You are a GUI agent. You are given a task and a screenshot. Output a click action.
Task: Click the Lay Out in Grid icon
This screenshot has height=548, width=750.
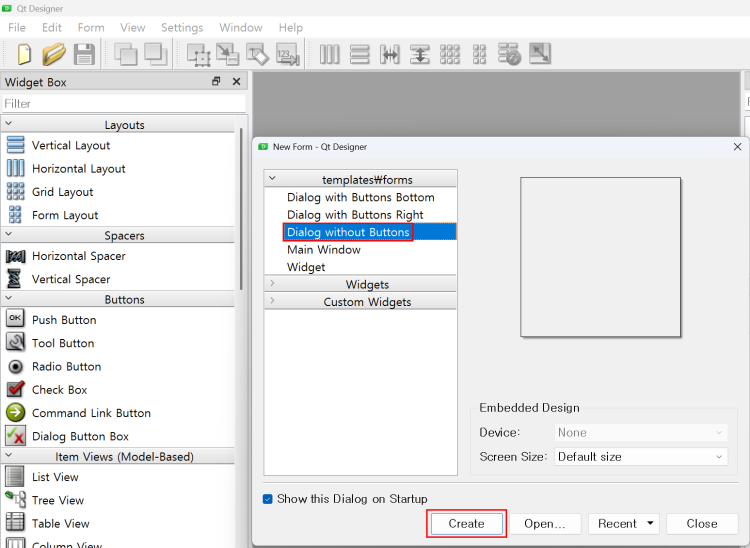pyautogui.click(x=450, y=54)
